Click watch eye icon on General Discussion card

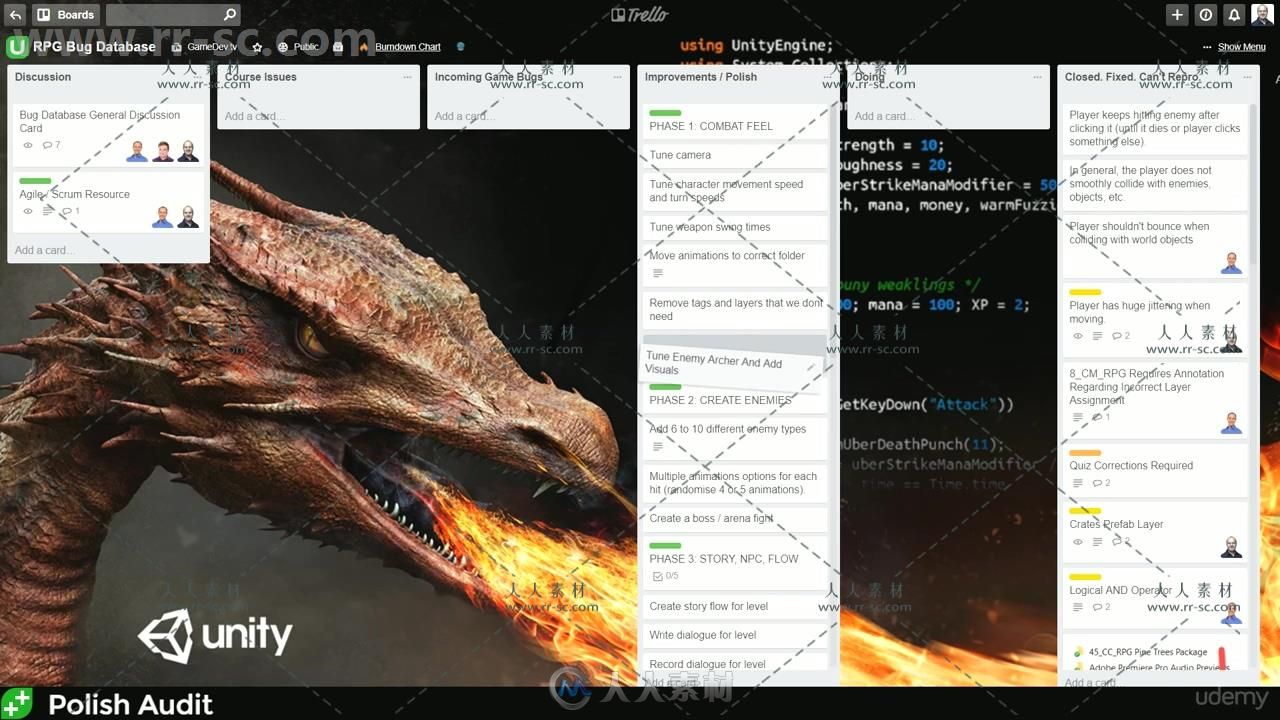click(28, 146)
